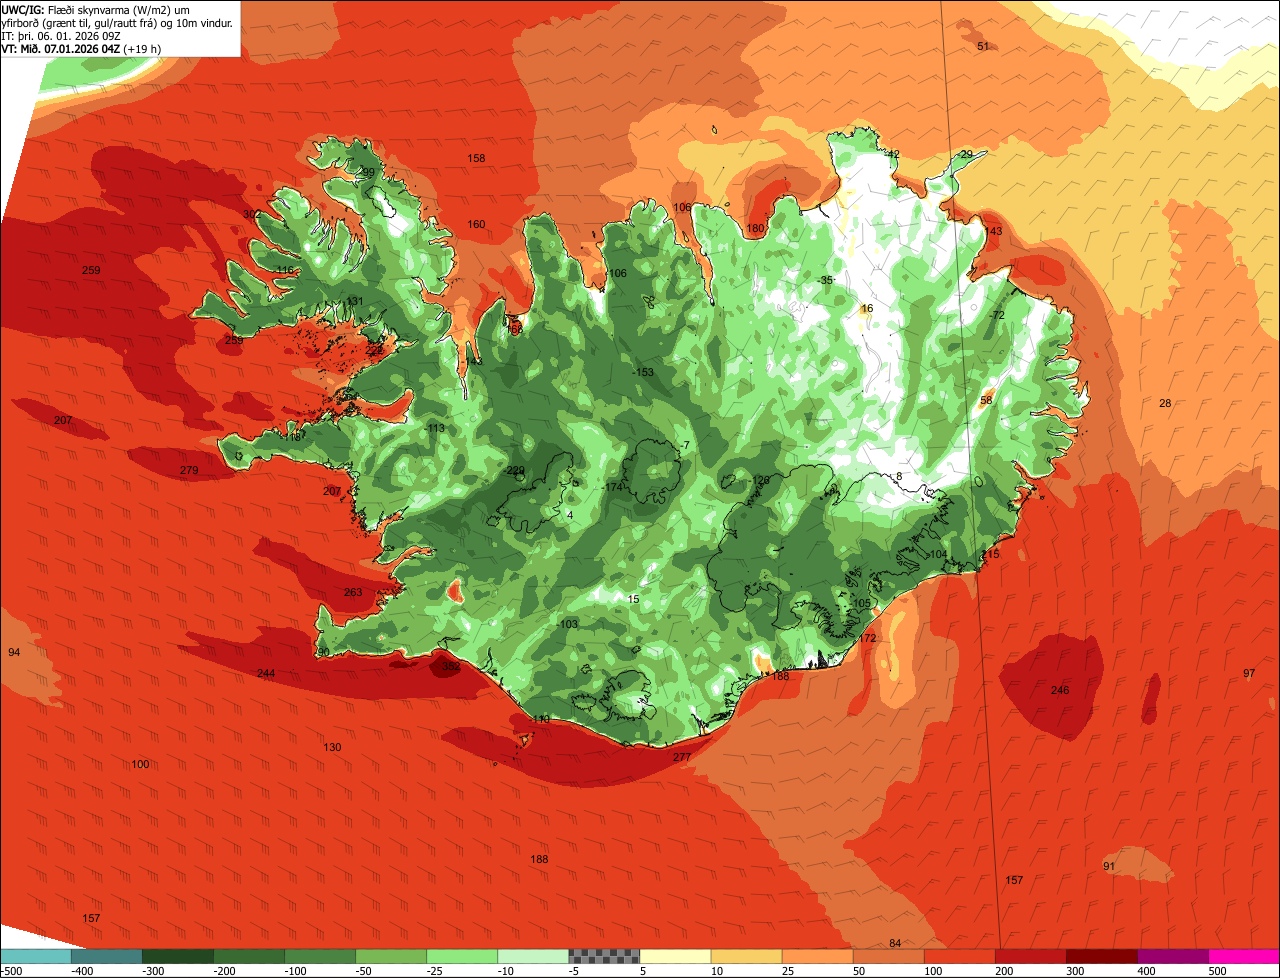Pick the pale mint -10 to -5 swatch
Viewport: 1280px width, 978px height.
533,956
